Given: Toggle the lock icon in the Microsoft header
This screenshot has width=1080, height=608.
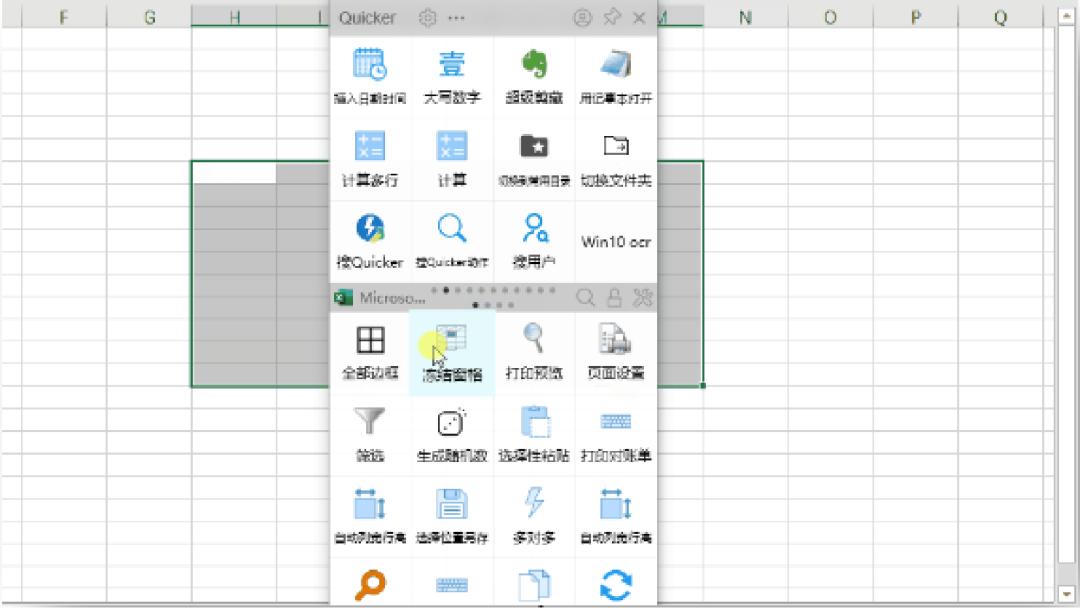Looking at the screenshot, I should tap(611, 297).
